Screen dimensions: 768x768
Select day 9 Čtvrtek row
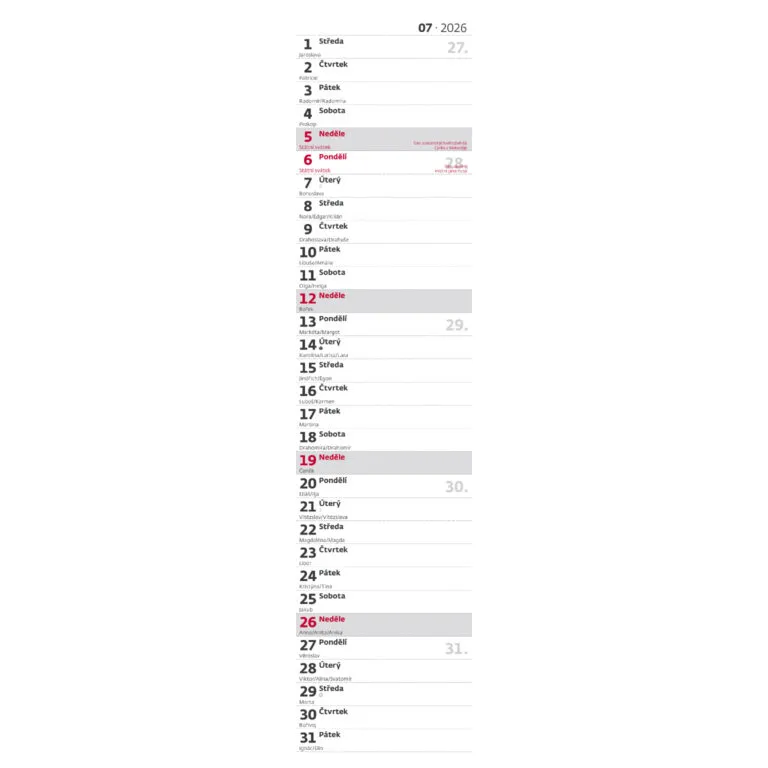click(324, 228)
